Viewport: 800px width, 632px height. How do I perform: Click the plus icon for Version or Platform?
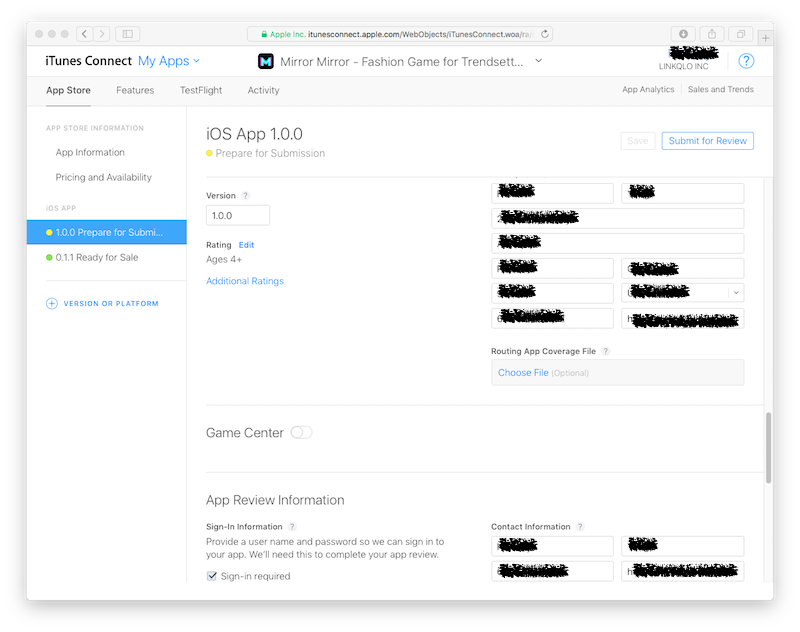52,304
